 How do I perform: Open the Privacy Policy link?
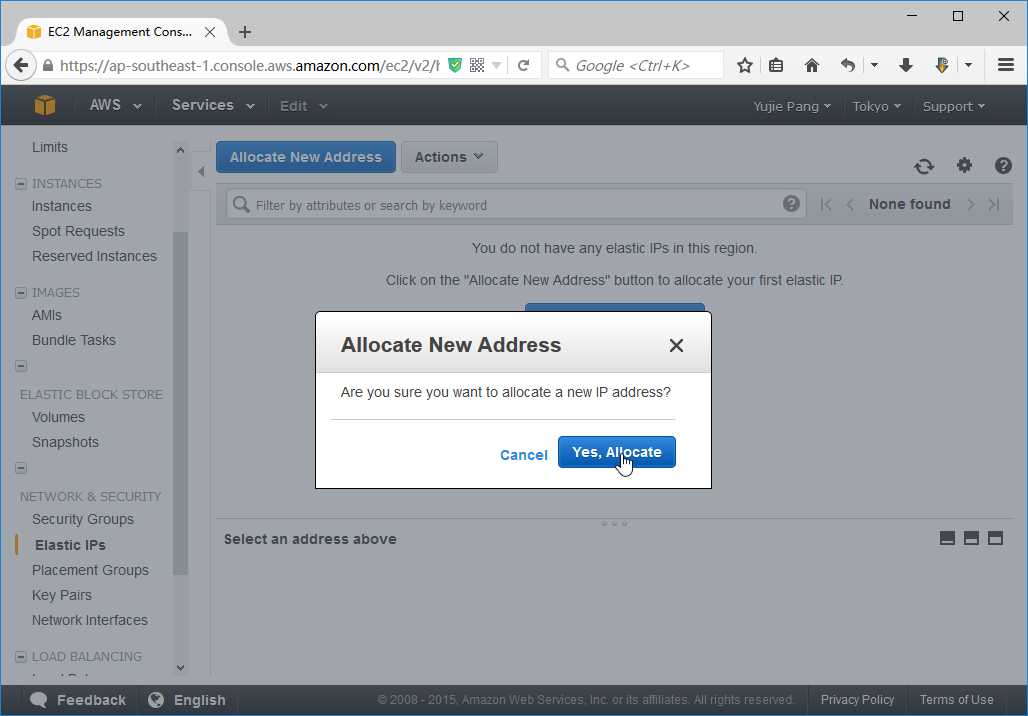(857, 700)
